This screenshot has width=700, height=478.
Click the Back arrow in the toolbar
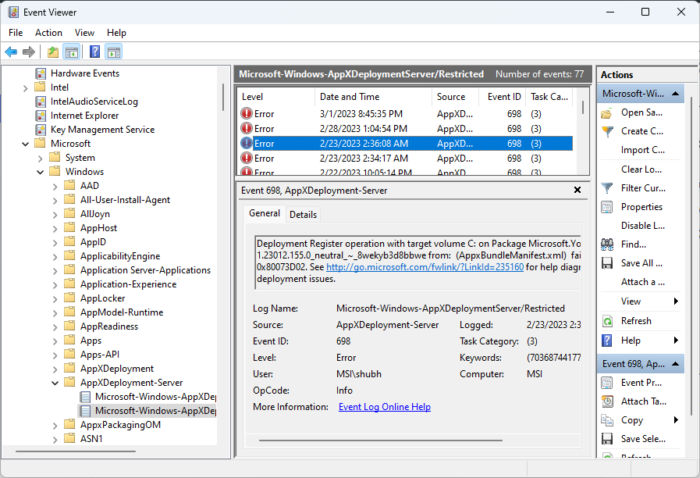pos(11,52)
